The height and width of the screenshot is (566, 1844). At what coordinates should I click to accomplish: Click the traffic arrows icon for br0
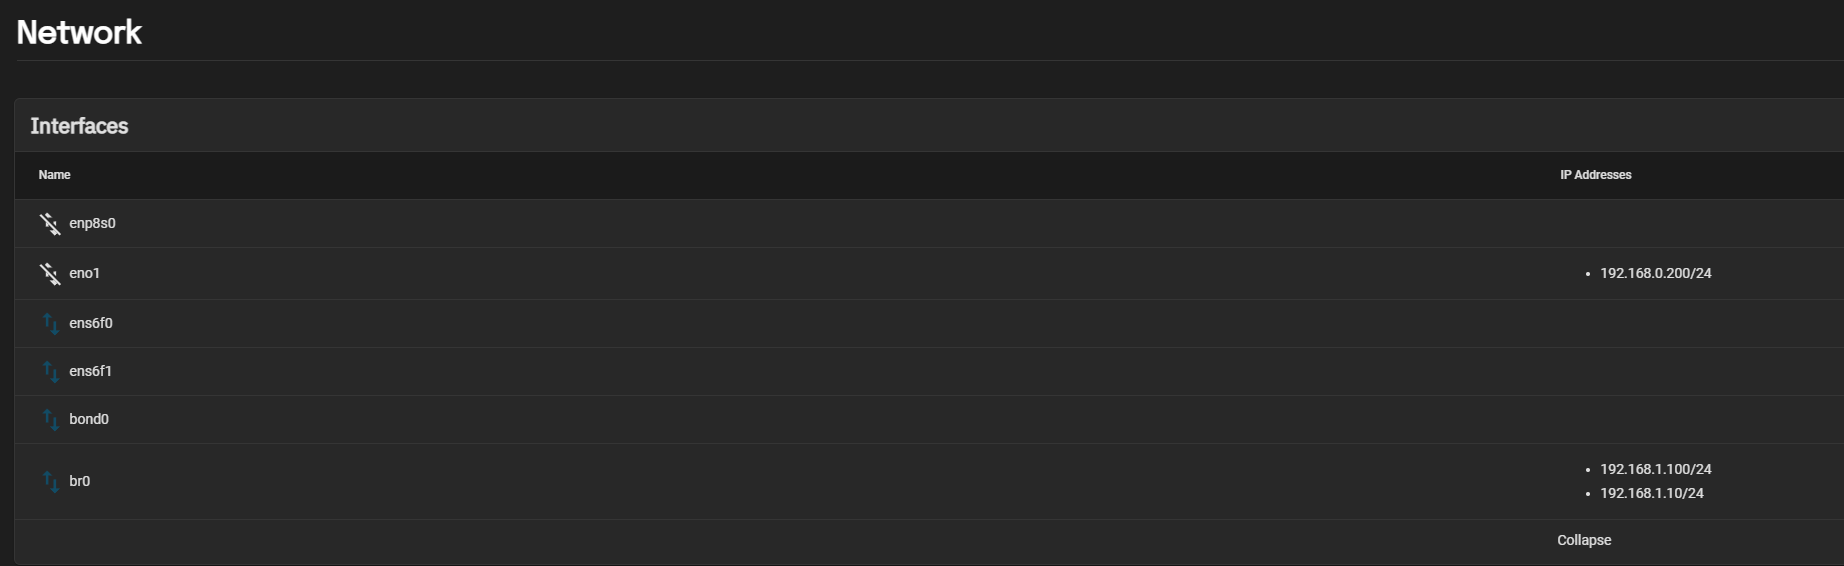coord(50,481)
